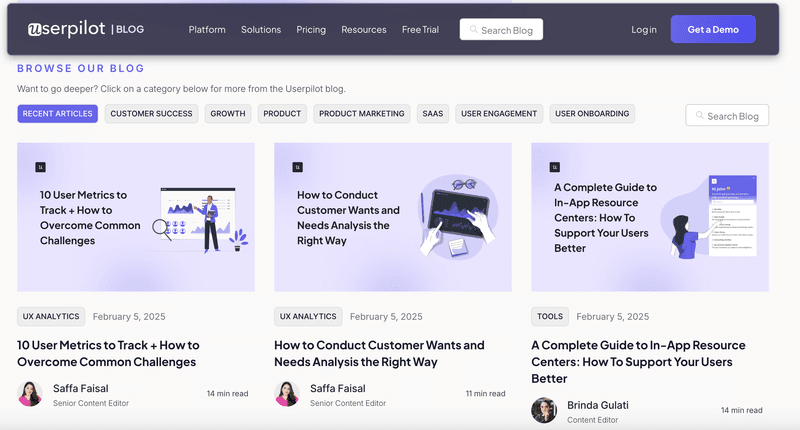Click Saffa Faisal's avatar under second article
This screenshot has width=800, height=430.
[x=287, y=394]
